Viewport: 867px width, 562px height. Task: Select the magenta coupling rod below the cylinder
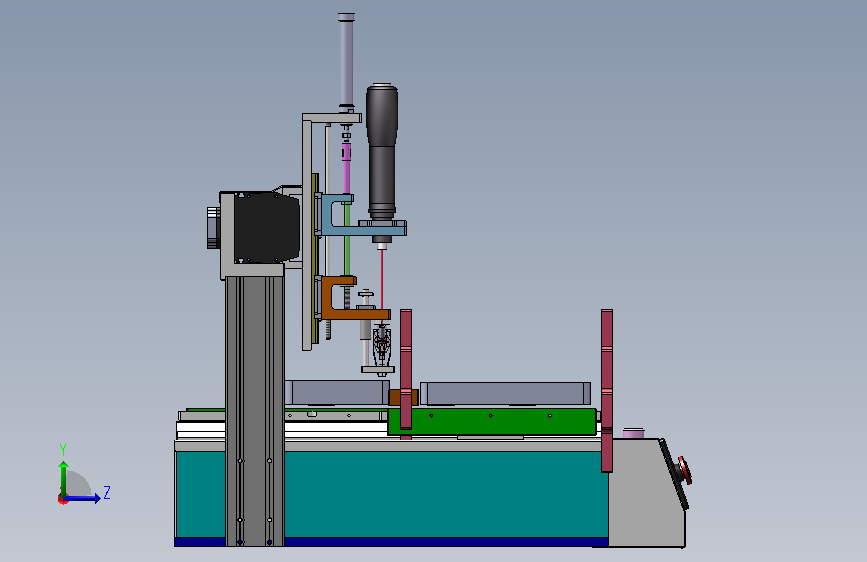(346, 168)
